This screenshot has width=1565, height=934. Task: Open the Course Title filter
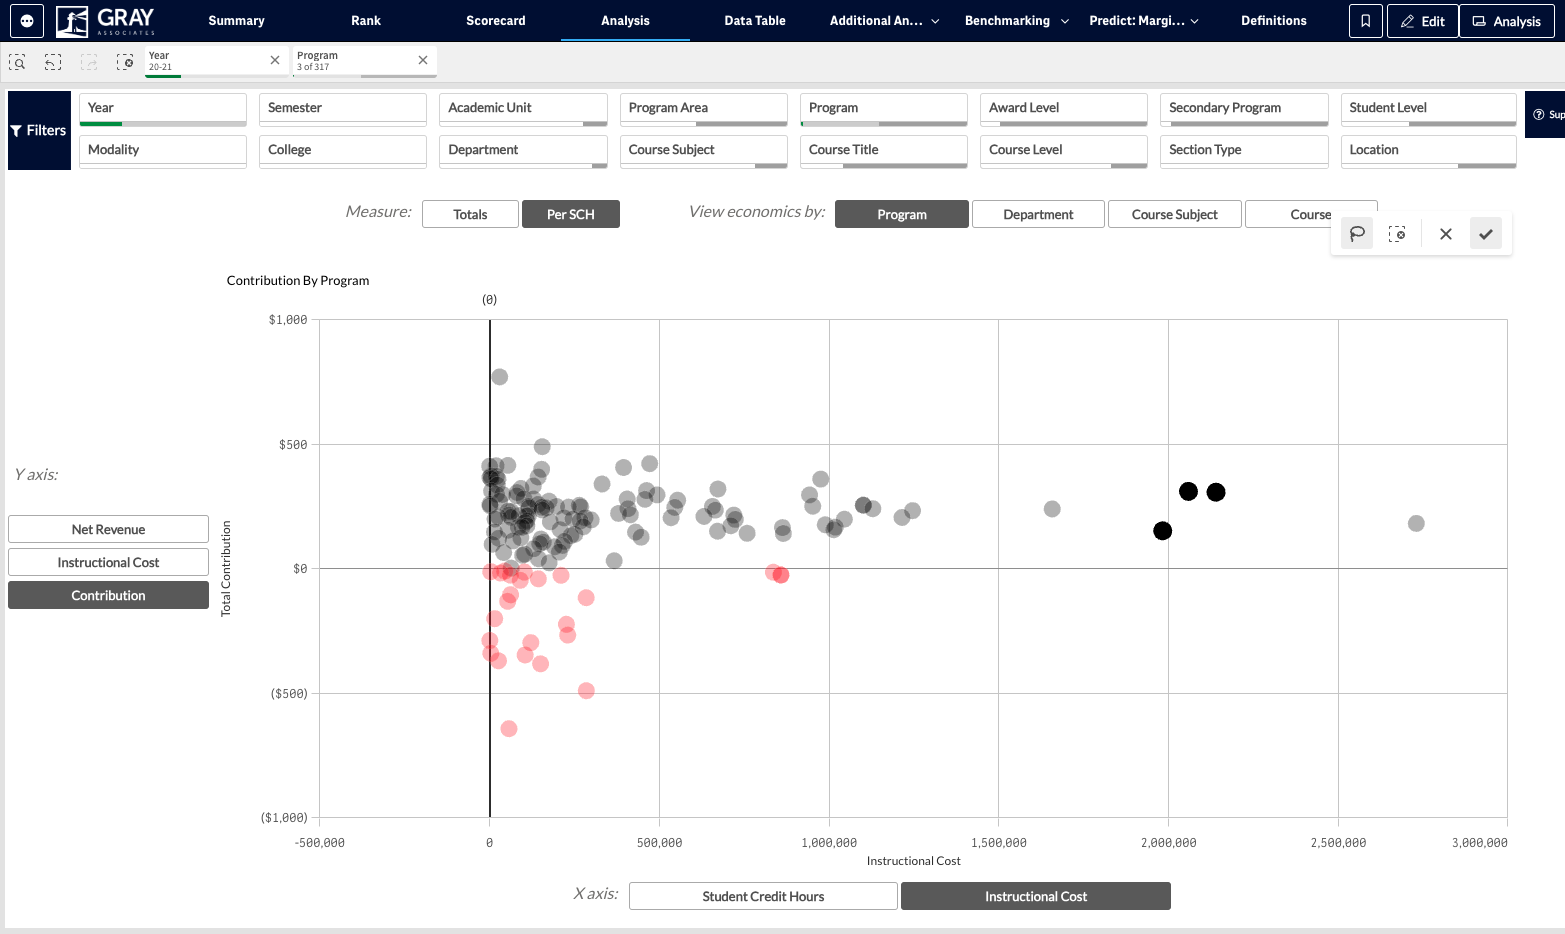point(883,151)
